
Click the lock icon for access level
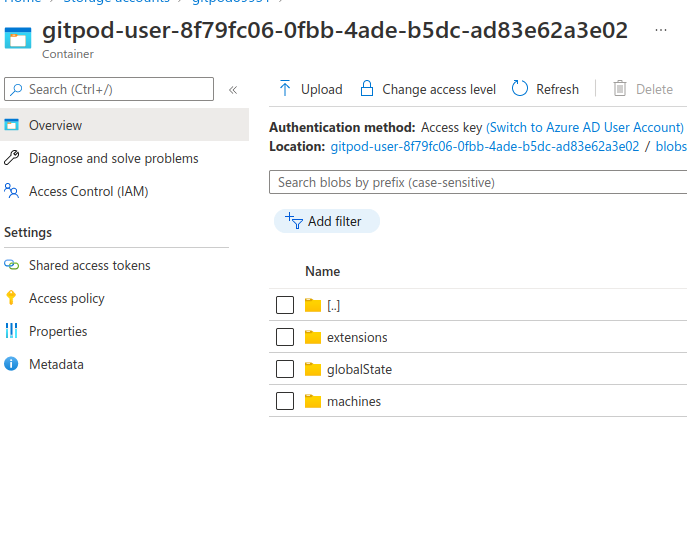(x=367, y=88)
